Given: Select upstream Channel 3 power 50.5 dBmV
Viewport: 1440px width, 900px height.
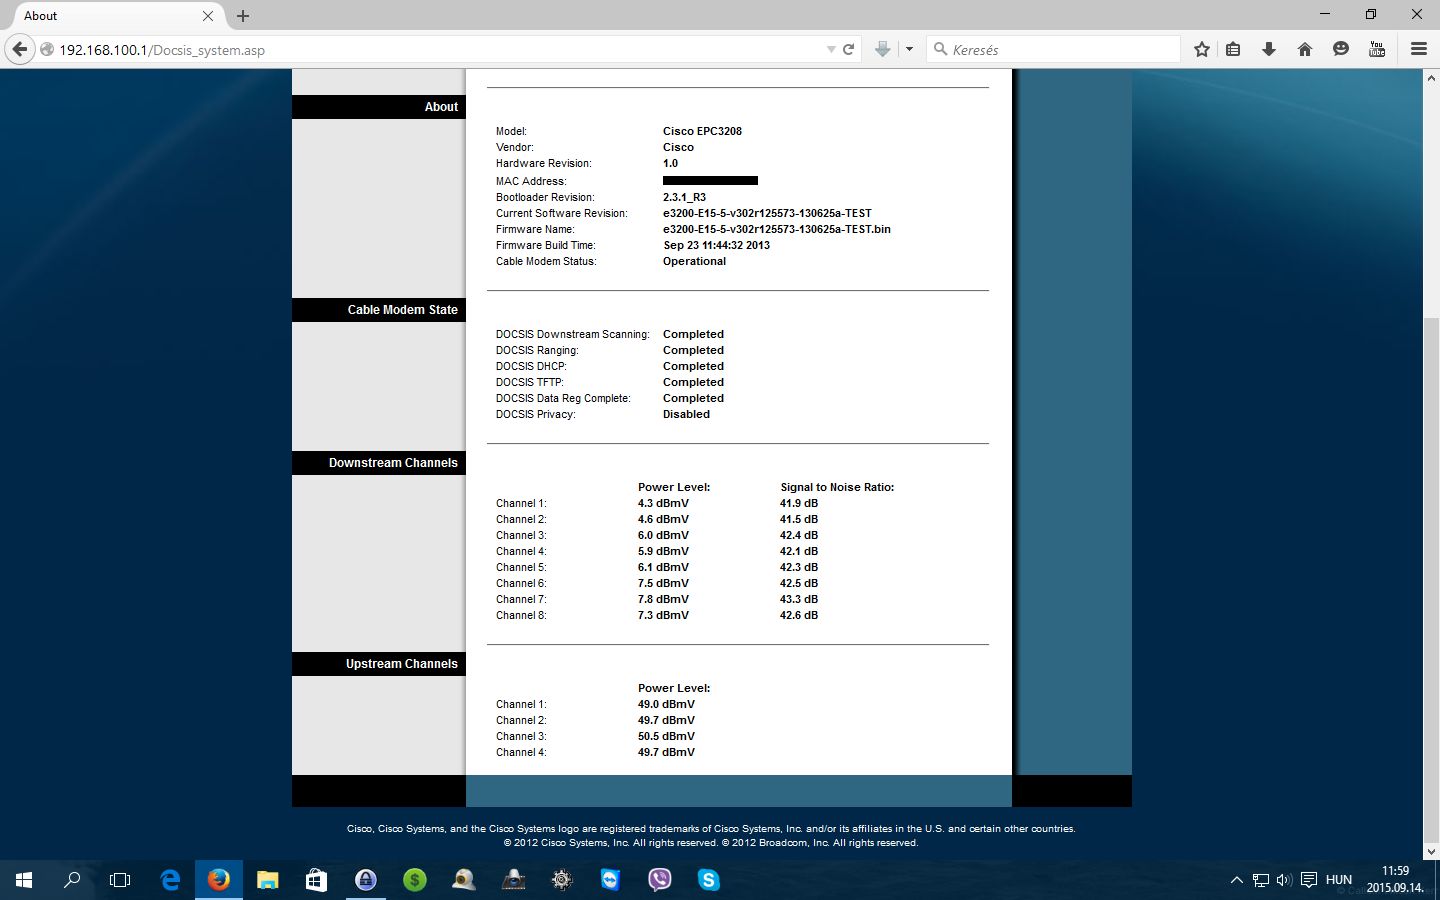Looking at the screenshot, I should click(x=666, y=736).
